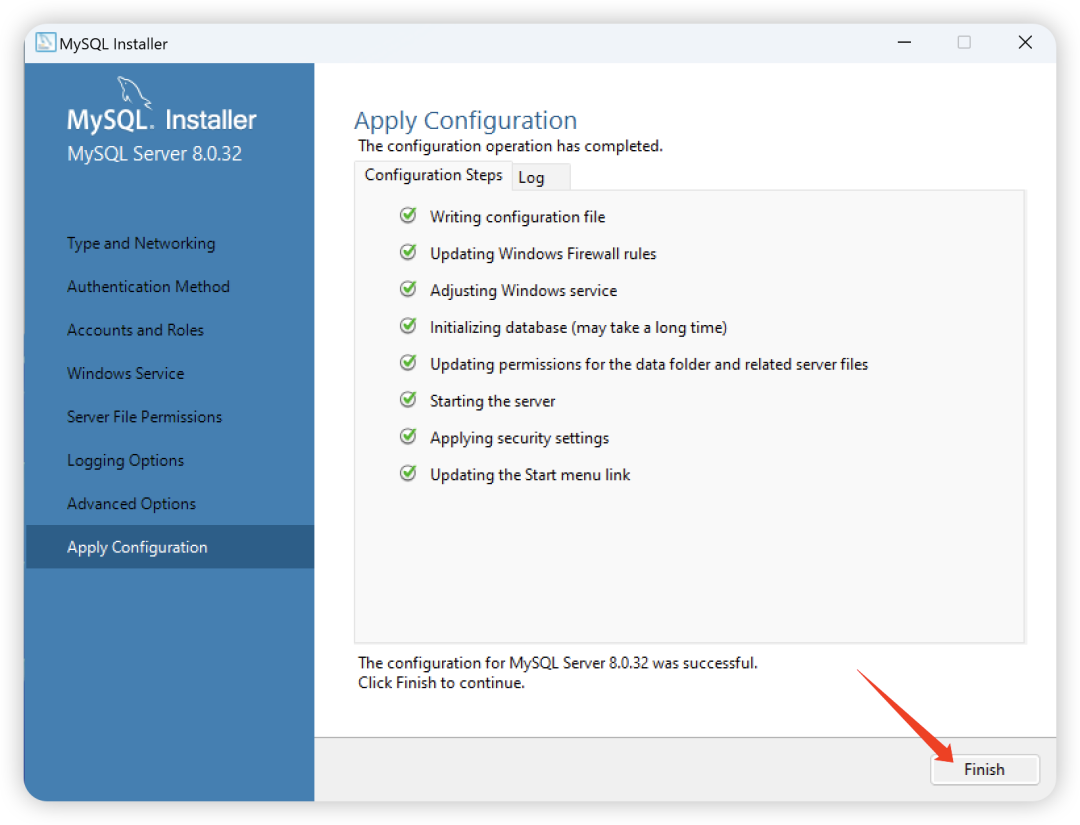Select the Configuration Steps tab
The image size is (1080, 825).
coord(433,176)
